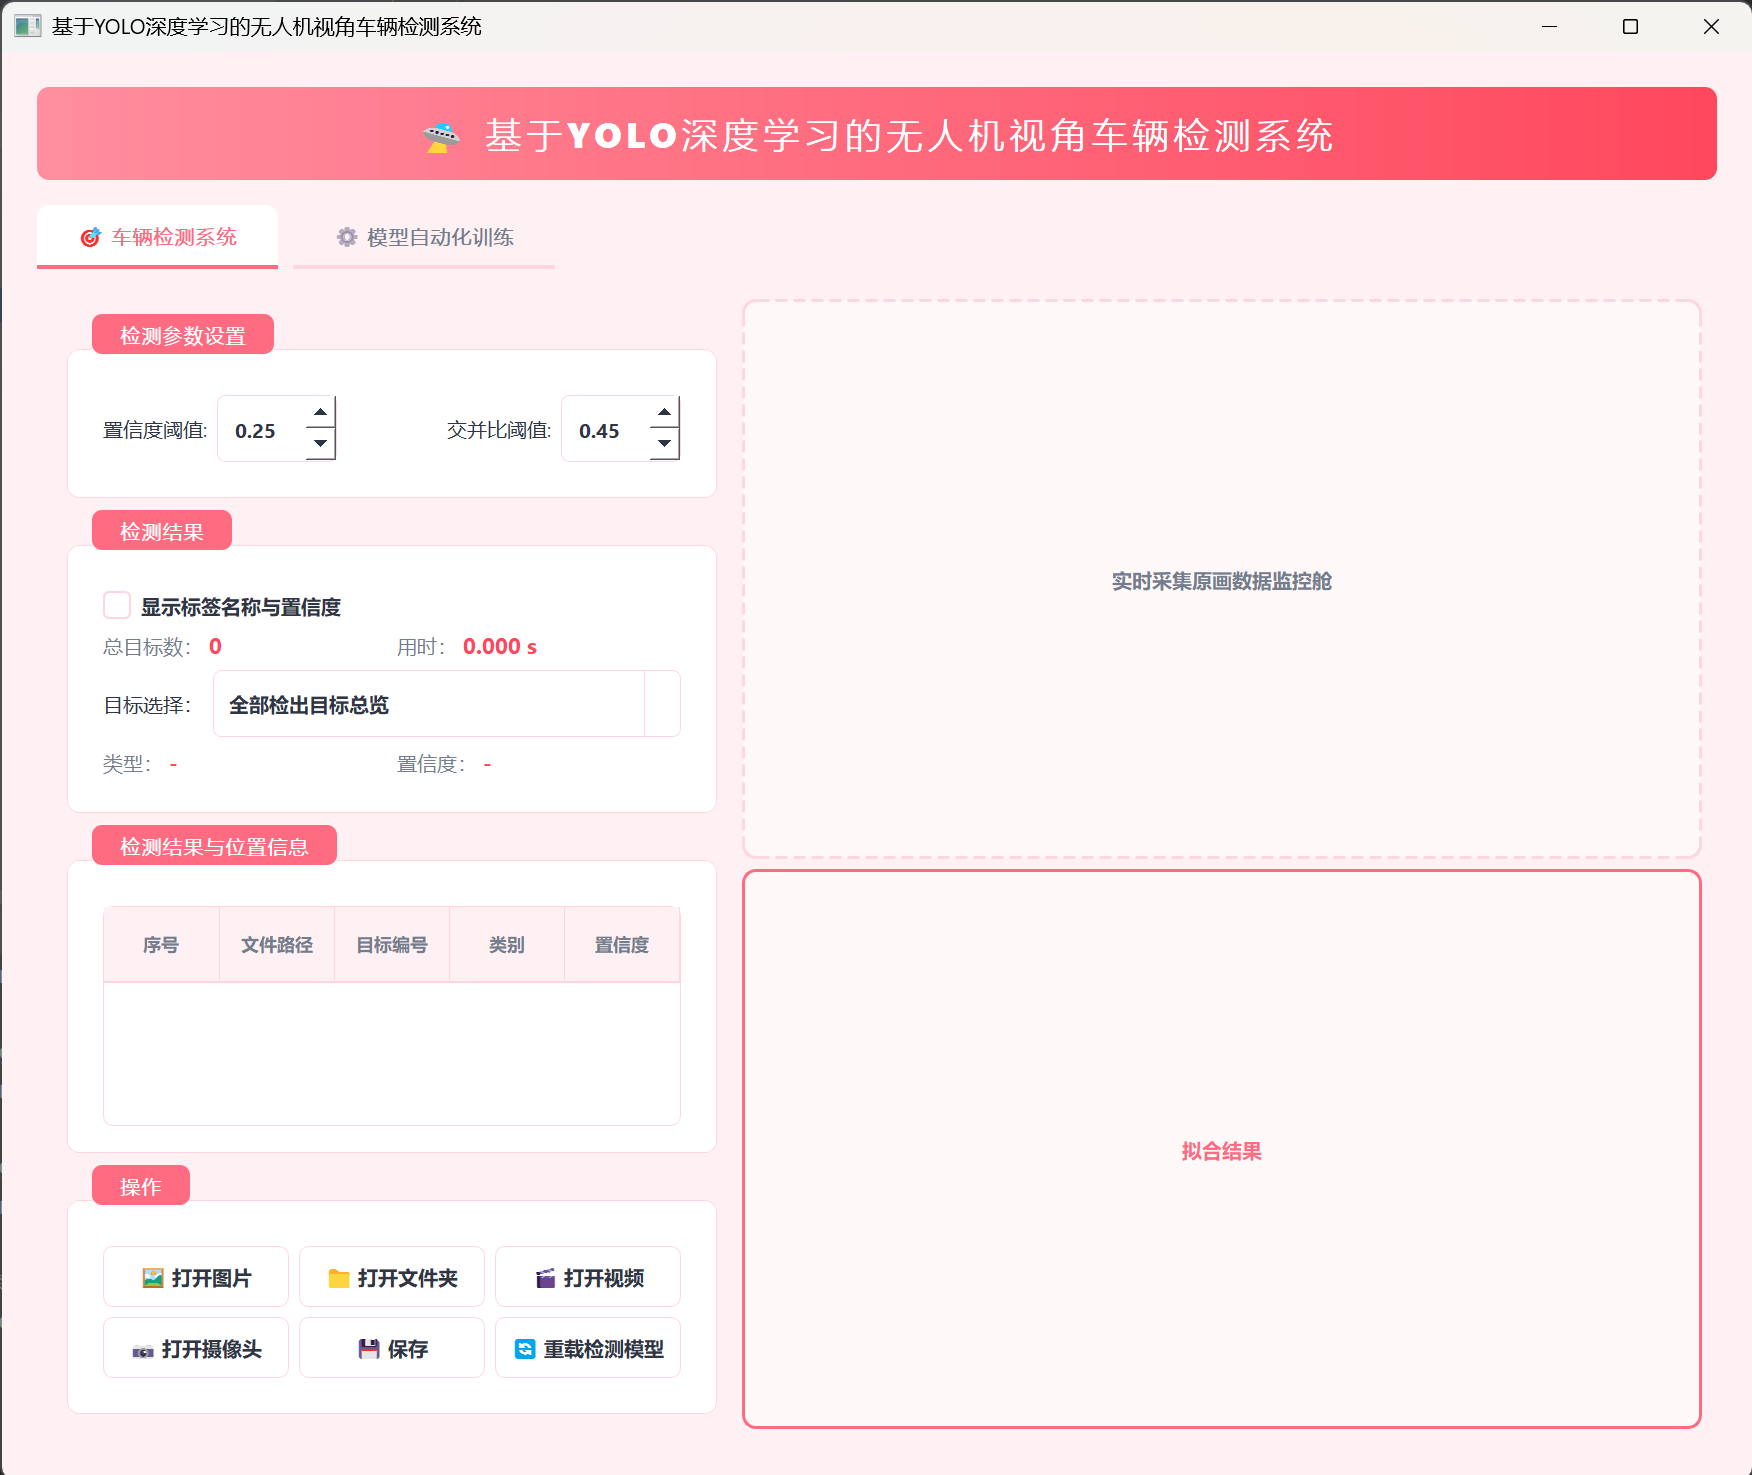Image resolution: width=1752 pixels, height=1475 pixels.
Task: Click the gear icon beside 模型自动化训练
Action: pos(346,237)
